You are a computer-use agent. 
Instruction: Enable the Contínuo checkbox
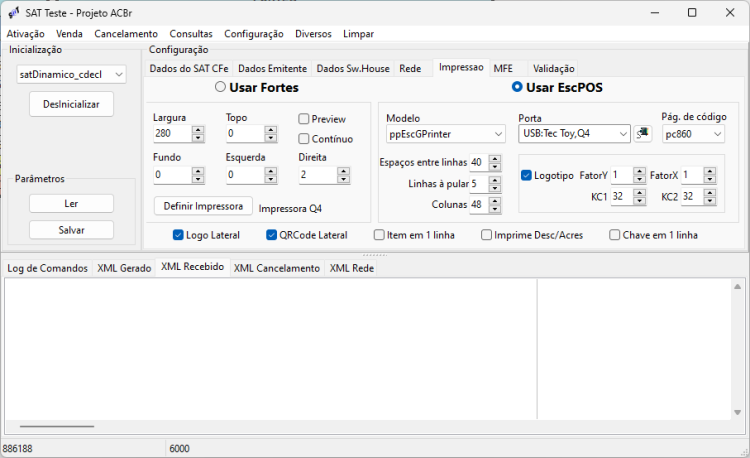coord(304,139)
